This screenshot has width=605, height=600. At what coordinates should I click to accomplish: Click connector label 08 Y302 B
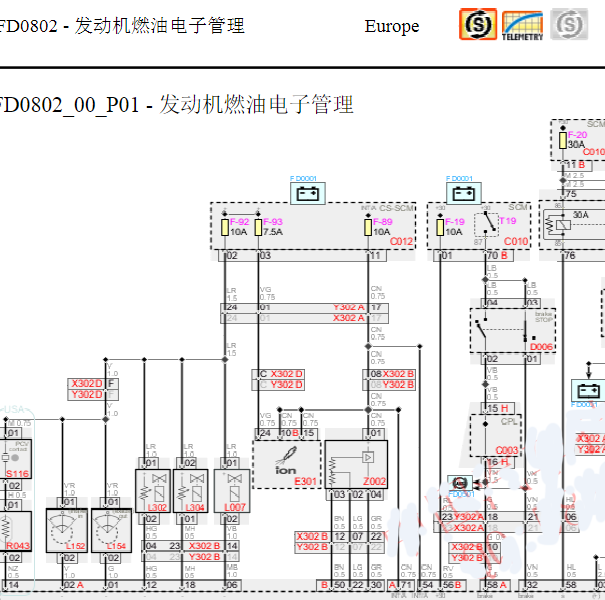[389, 385]
